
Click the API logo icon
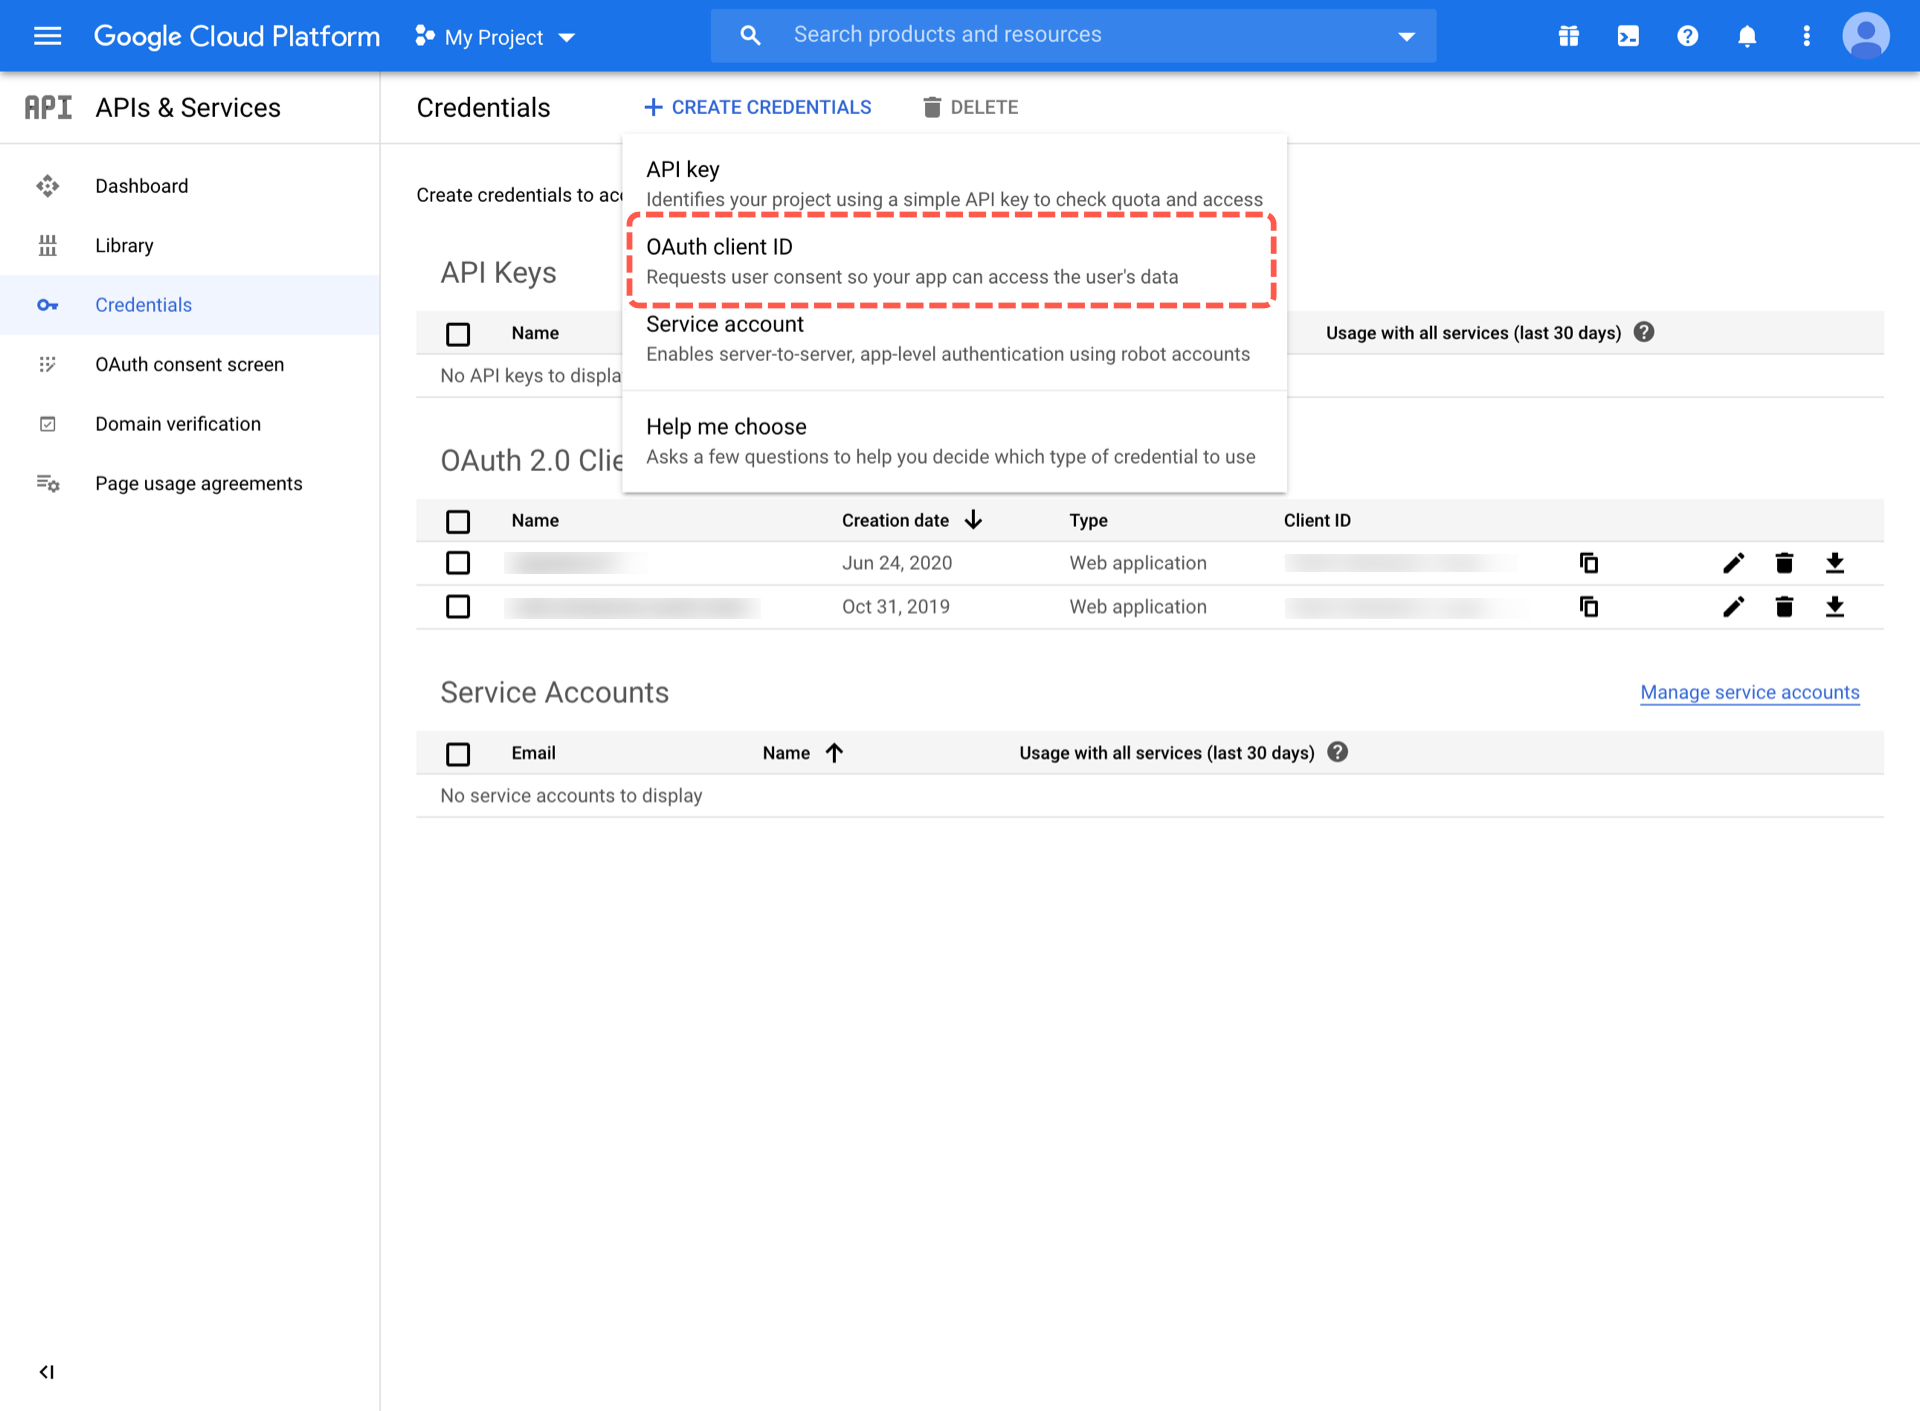[x=48, y=107]
